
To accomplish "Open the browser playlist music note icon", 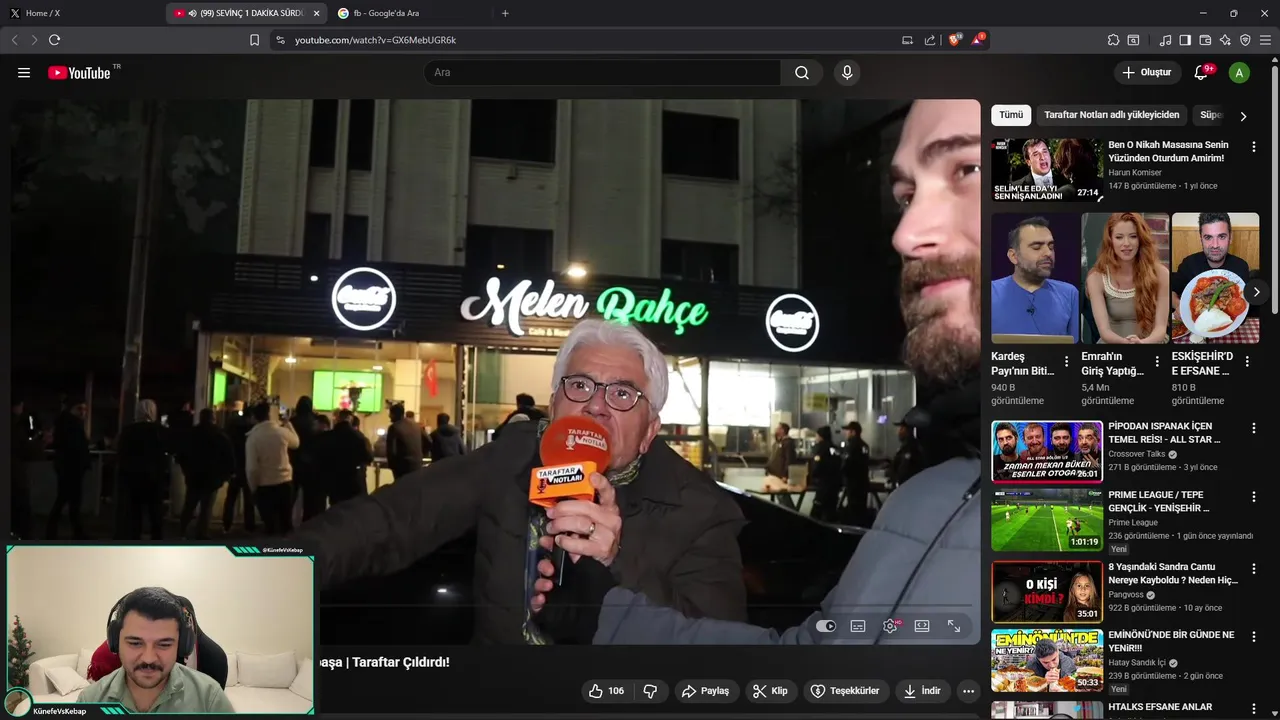I will pyautogui.click(x=1165, y=40).
